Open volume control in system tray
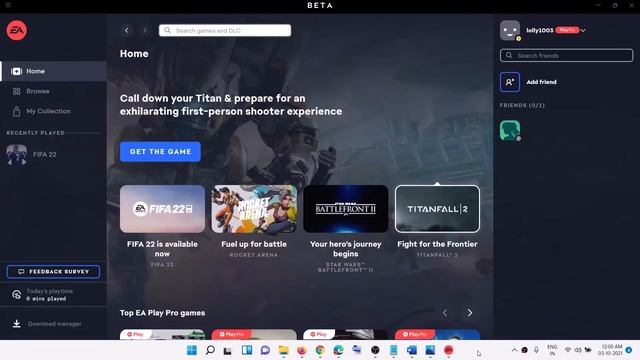This screenshot has width=640, height=360. [x=578, y=350]
